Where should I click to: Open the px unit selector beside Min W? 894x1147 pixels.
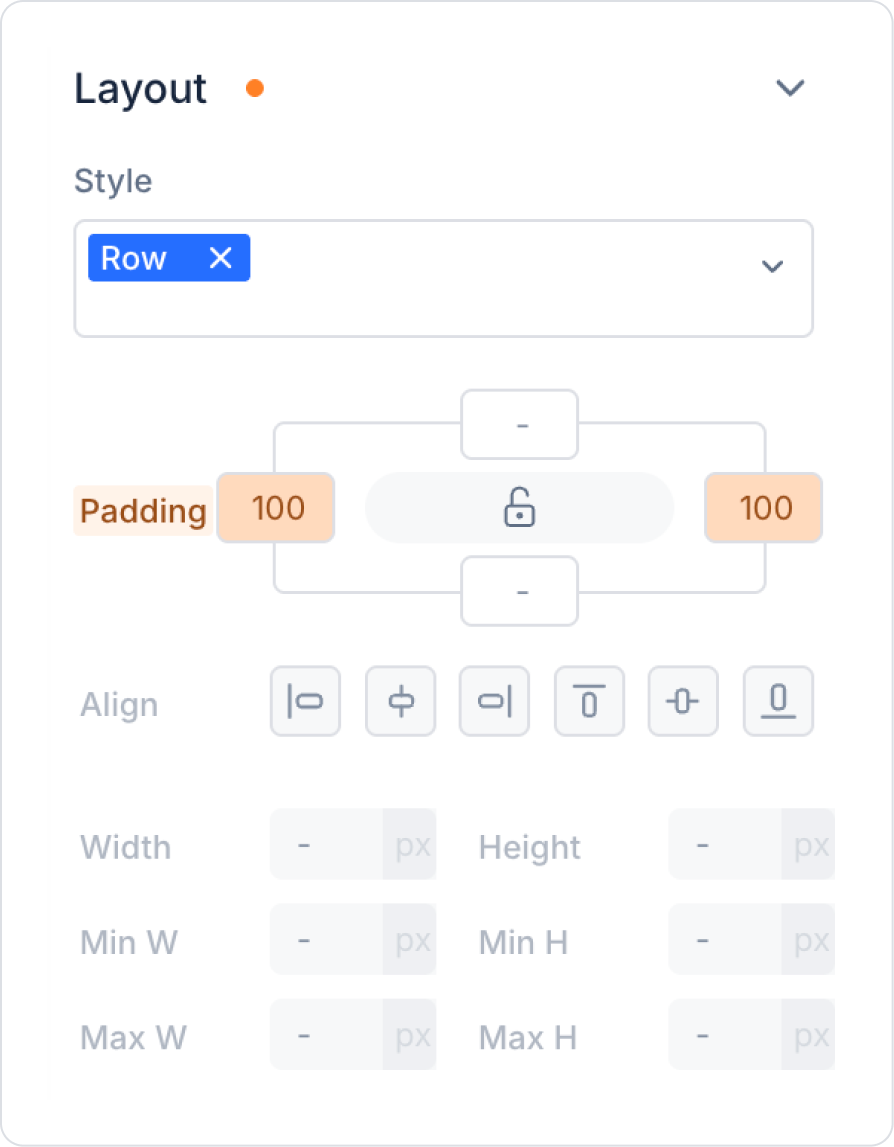[x=412, y=941]
